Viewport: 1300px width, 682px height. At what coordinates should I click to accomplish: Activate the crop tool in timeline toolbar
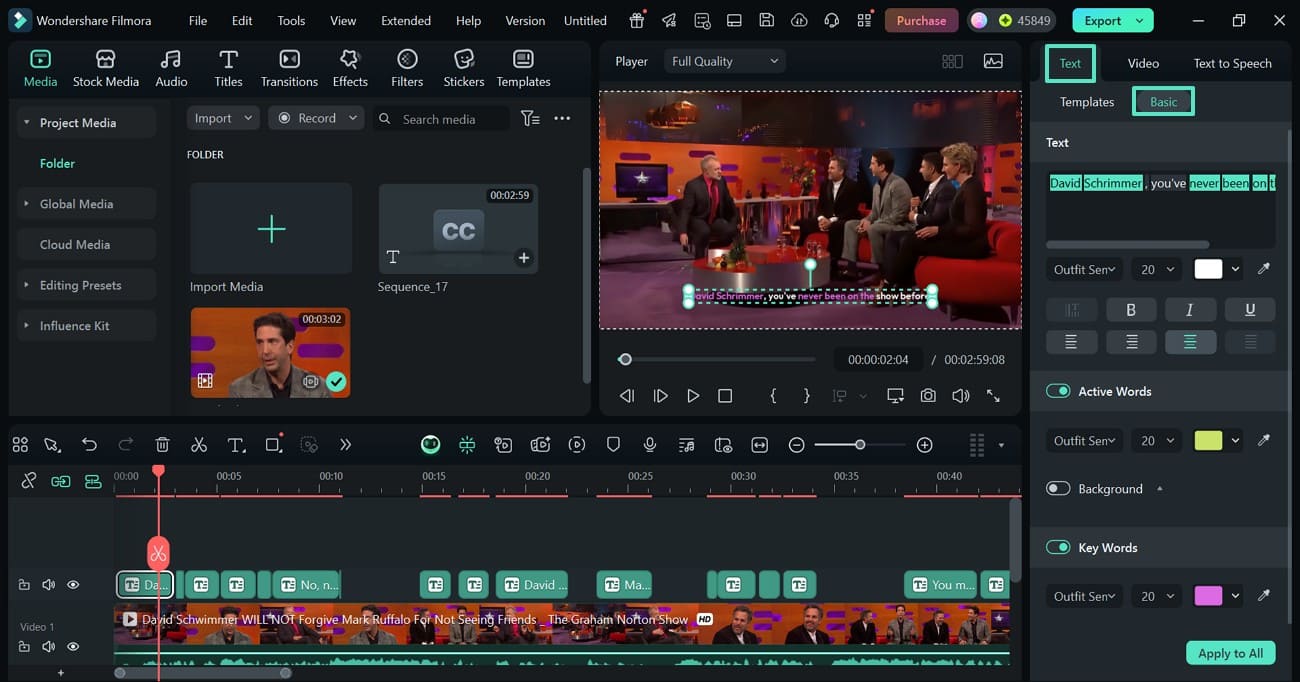click(x=273, y=445)
